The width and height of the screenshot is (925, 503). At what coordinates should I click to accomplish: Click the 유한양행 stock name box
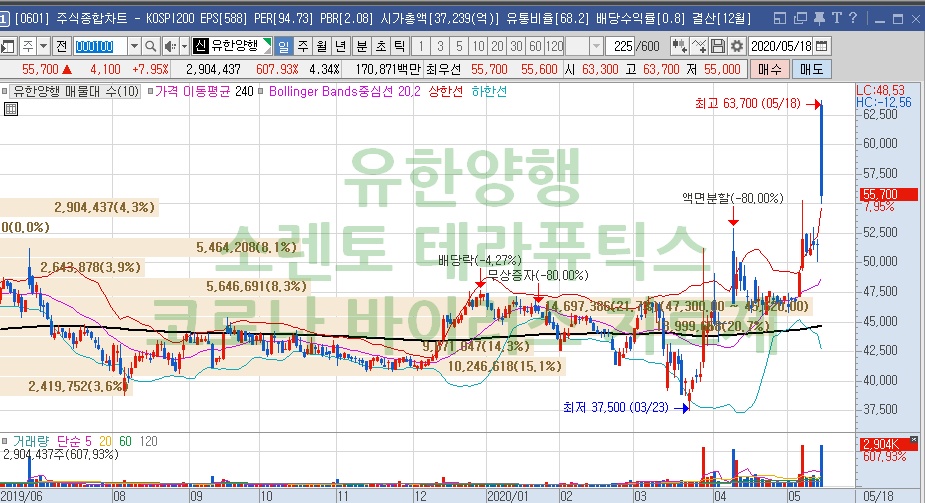[232, 46]
